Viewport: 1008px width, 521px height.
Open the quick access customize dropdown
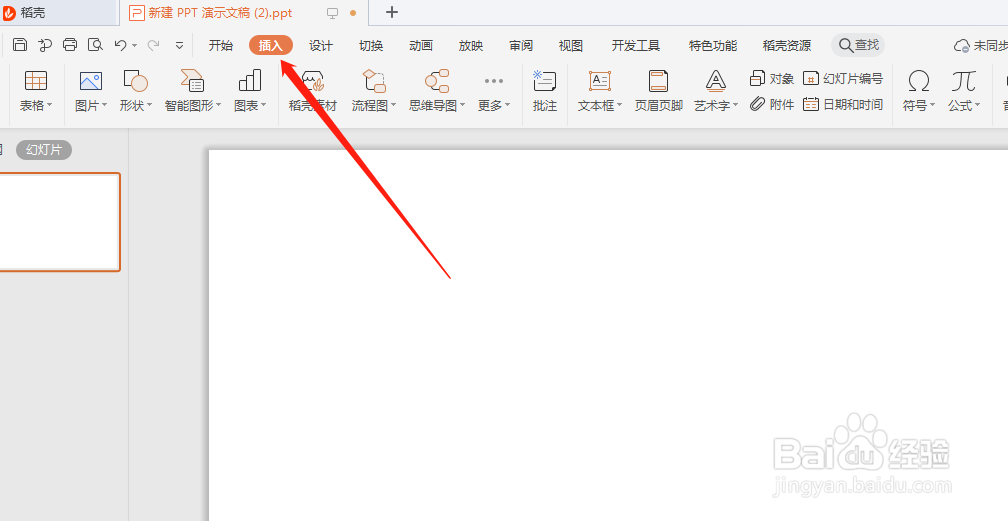tap(179, 46)
